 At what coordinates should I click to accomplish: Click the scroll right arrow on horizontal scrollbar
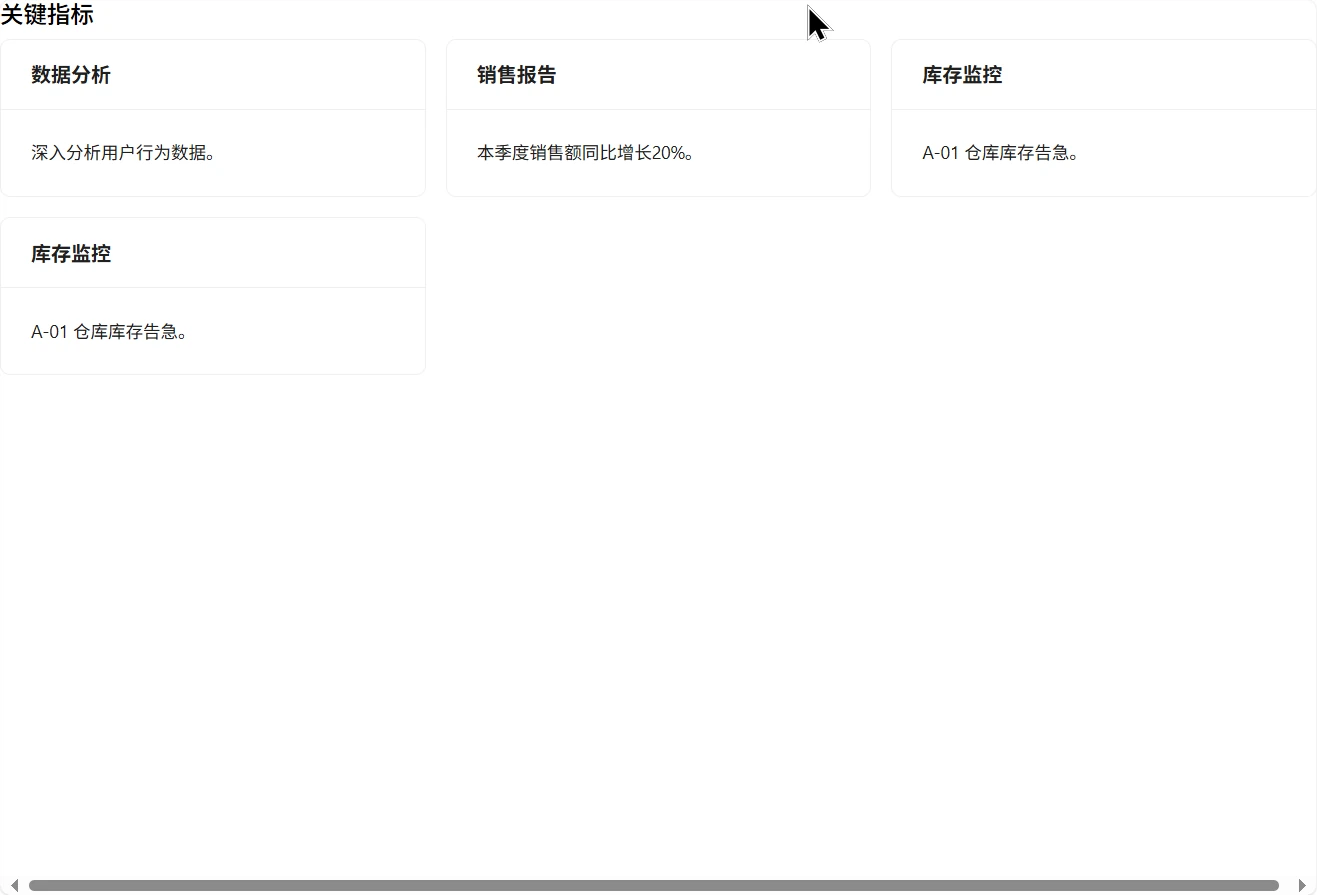tap(1302, 885)
